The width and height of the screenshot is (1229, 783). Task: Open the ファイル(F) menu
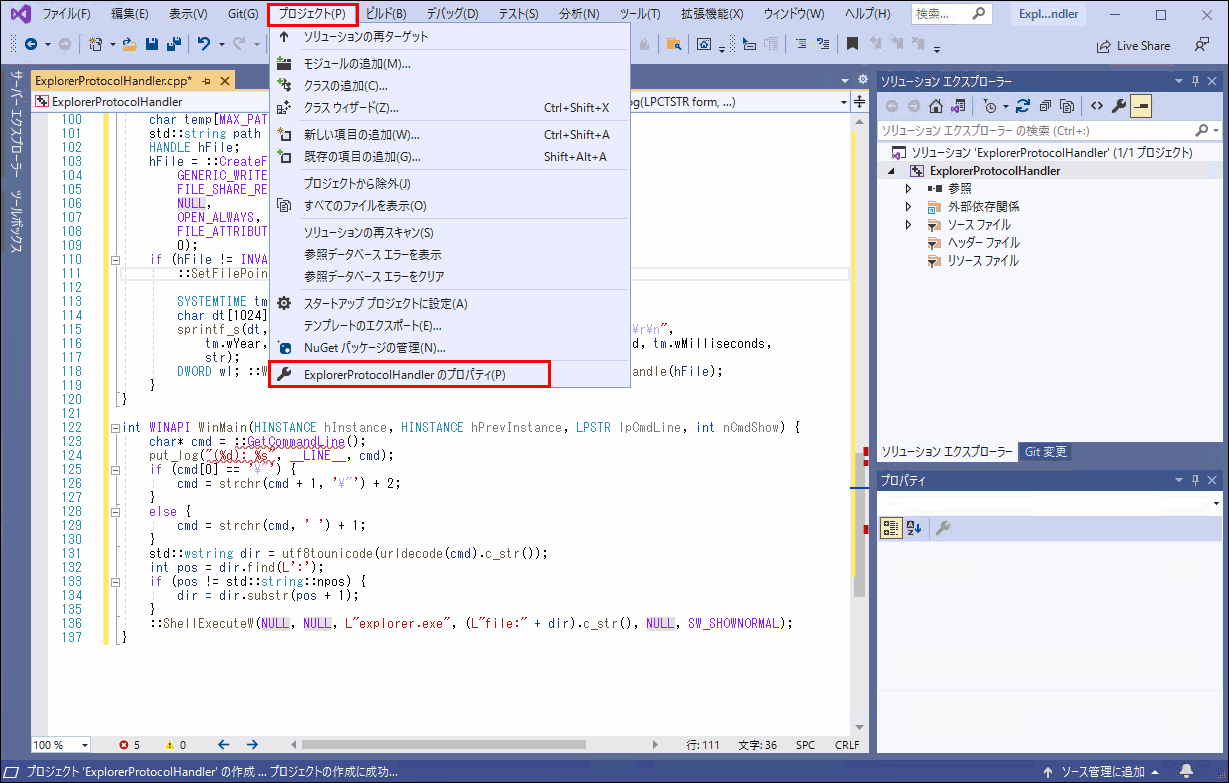click(x=66, y=14)
